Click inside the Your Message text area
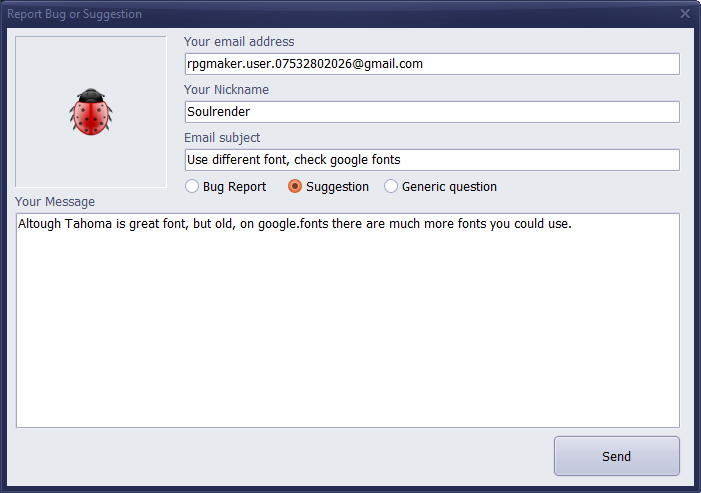The width and height of the screenshot is (701, 493). tap(347, 300)
